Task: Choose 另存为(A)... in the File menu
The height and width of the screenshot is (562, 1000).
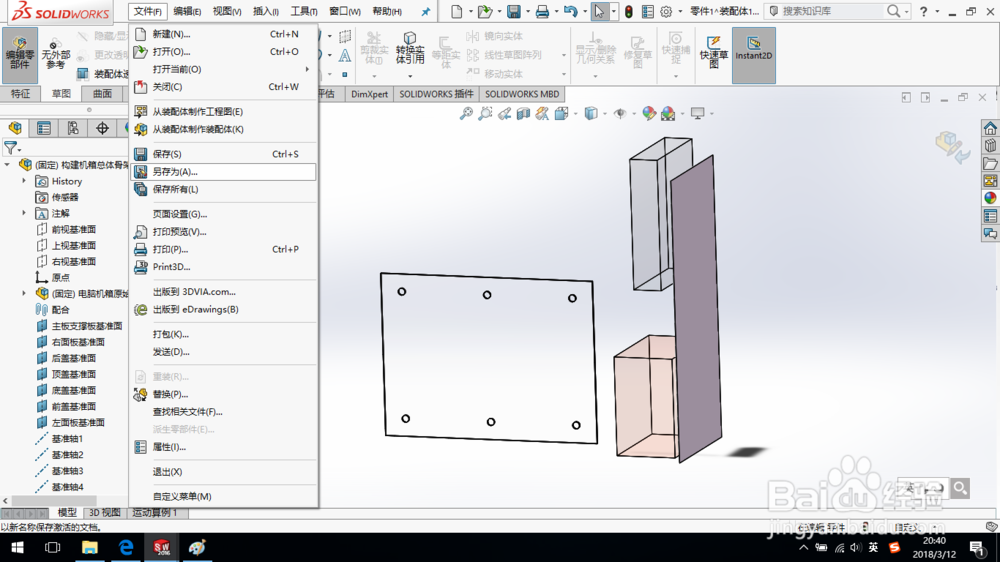Action: point(223,172)
